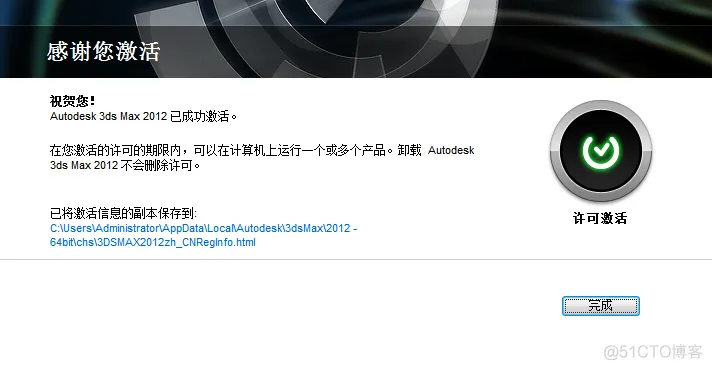The image size is (712, 370).
Task: Click the 完成 button to finish
Action: point(600,306)
